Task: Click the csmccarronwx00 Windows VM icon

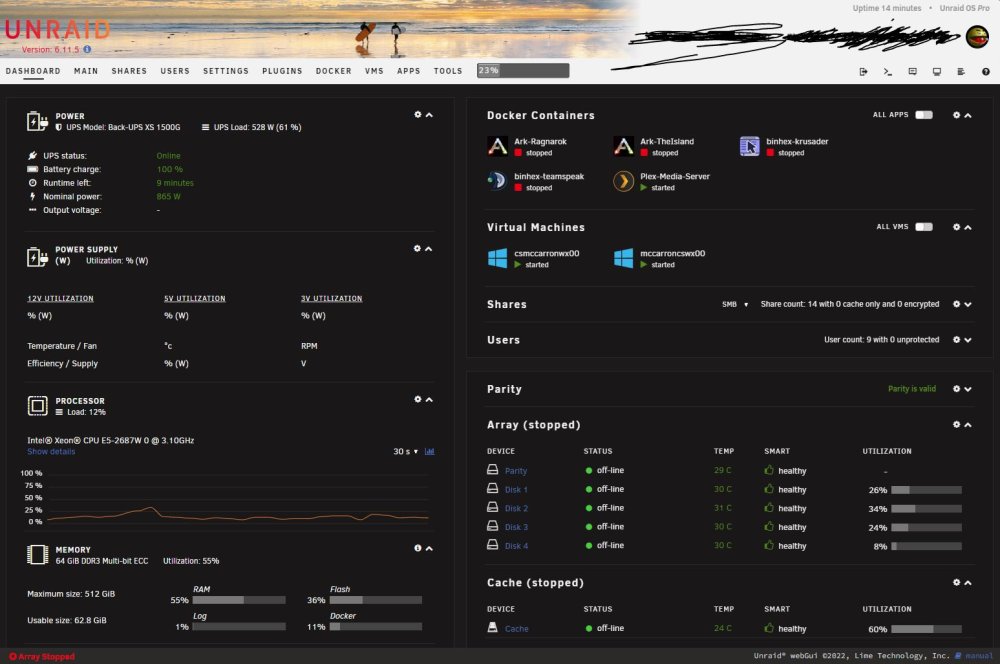Action: point(497,258)
